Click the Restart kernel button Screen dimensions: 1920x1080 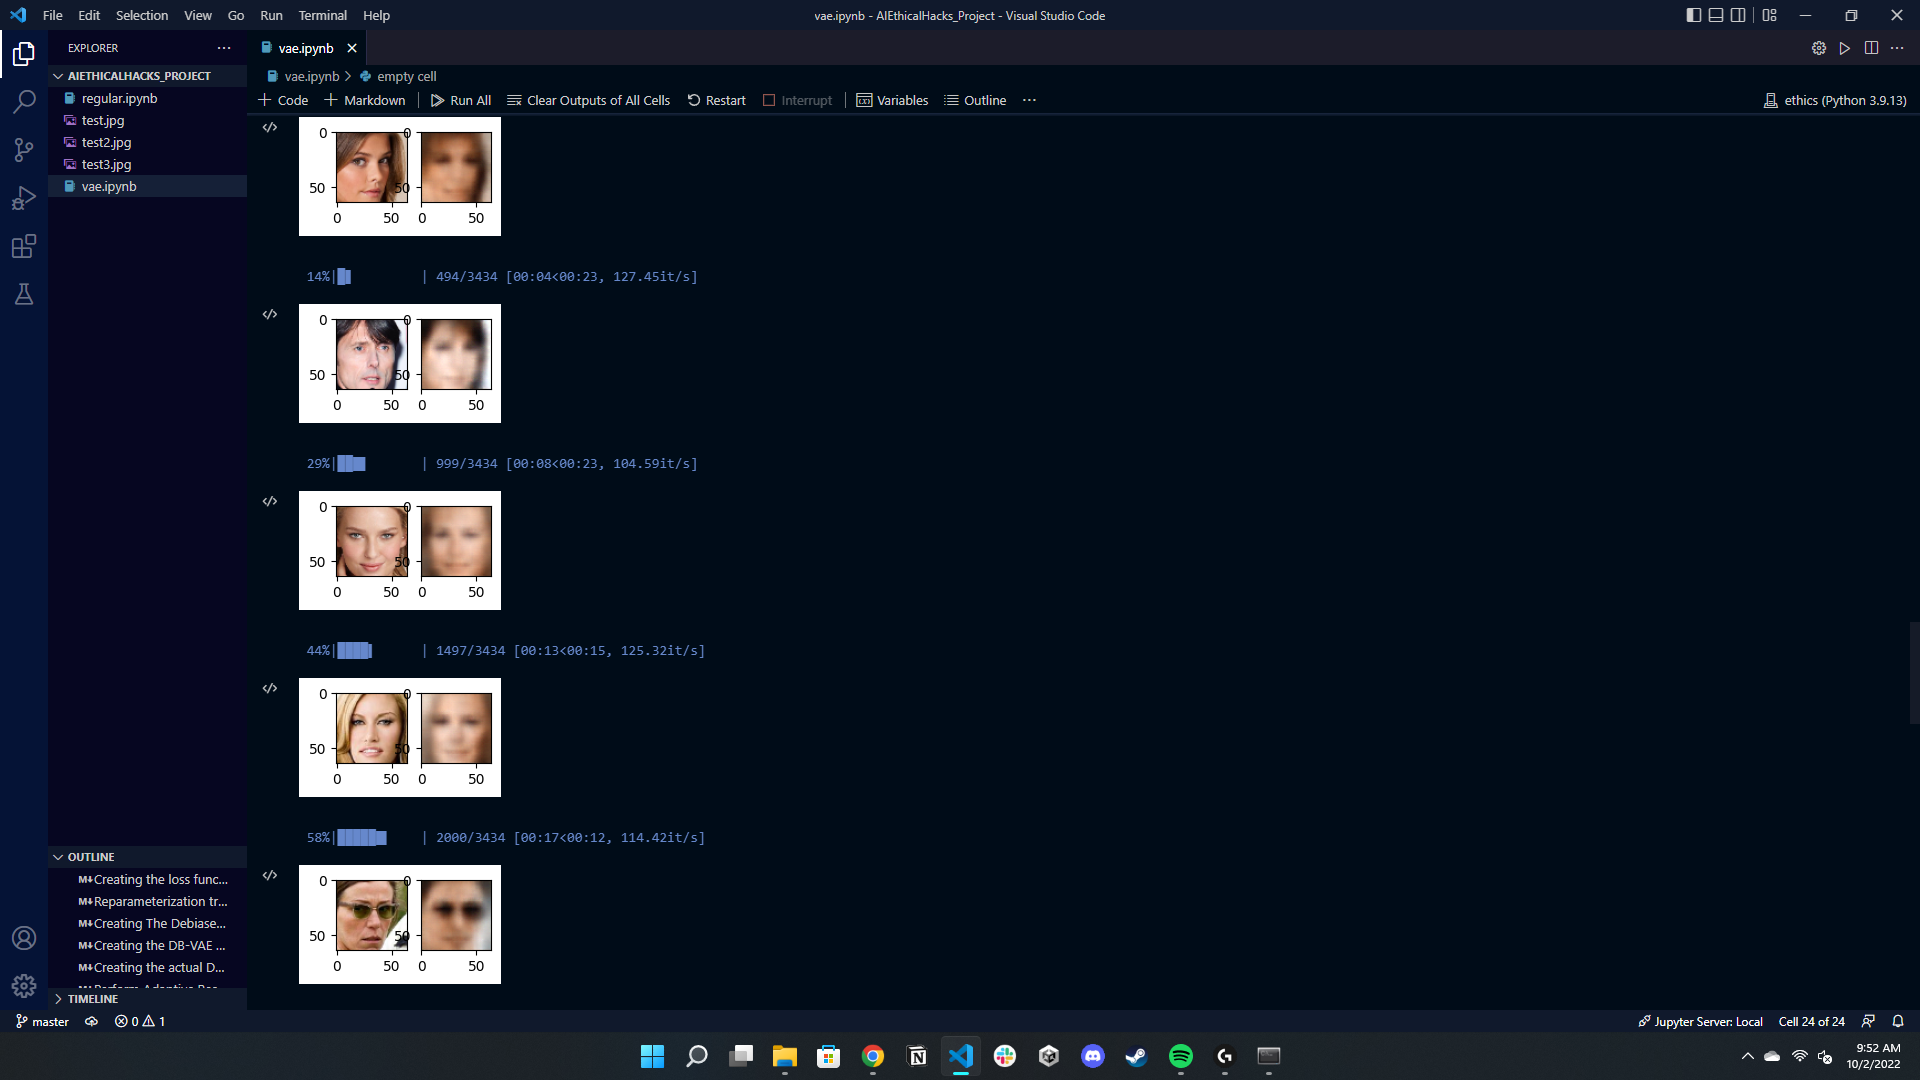coord(716,100)
